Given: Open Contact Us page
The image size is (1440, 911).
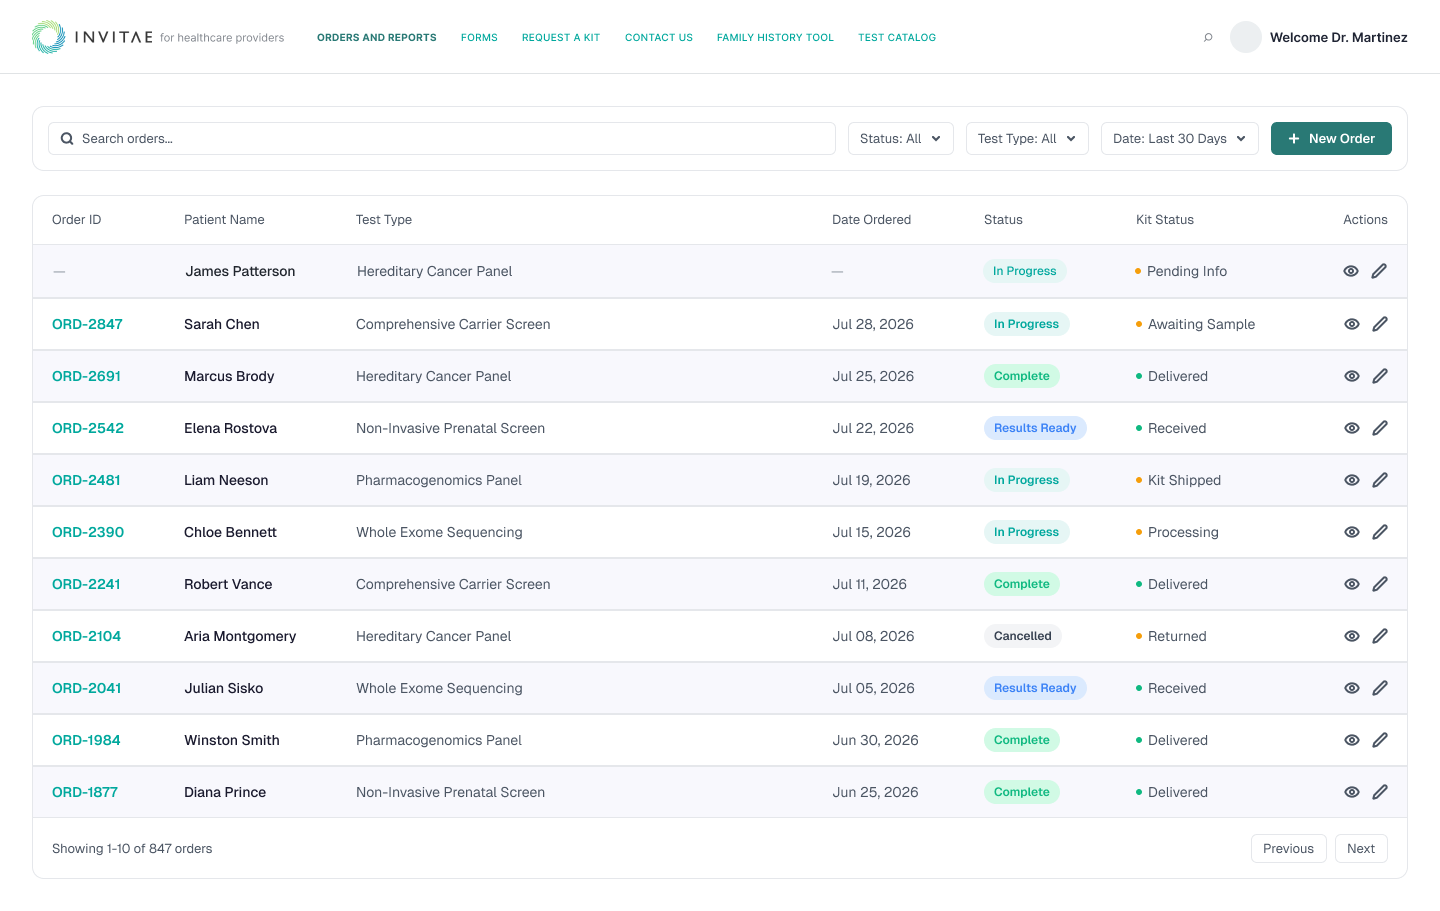Looking at the screenshot, I should 659,38.
